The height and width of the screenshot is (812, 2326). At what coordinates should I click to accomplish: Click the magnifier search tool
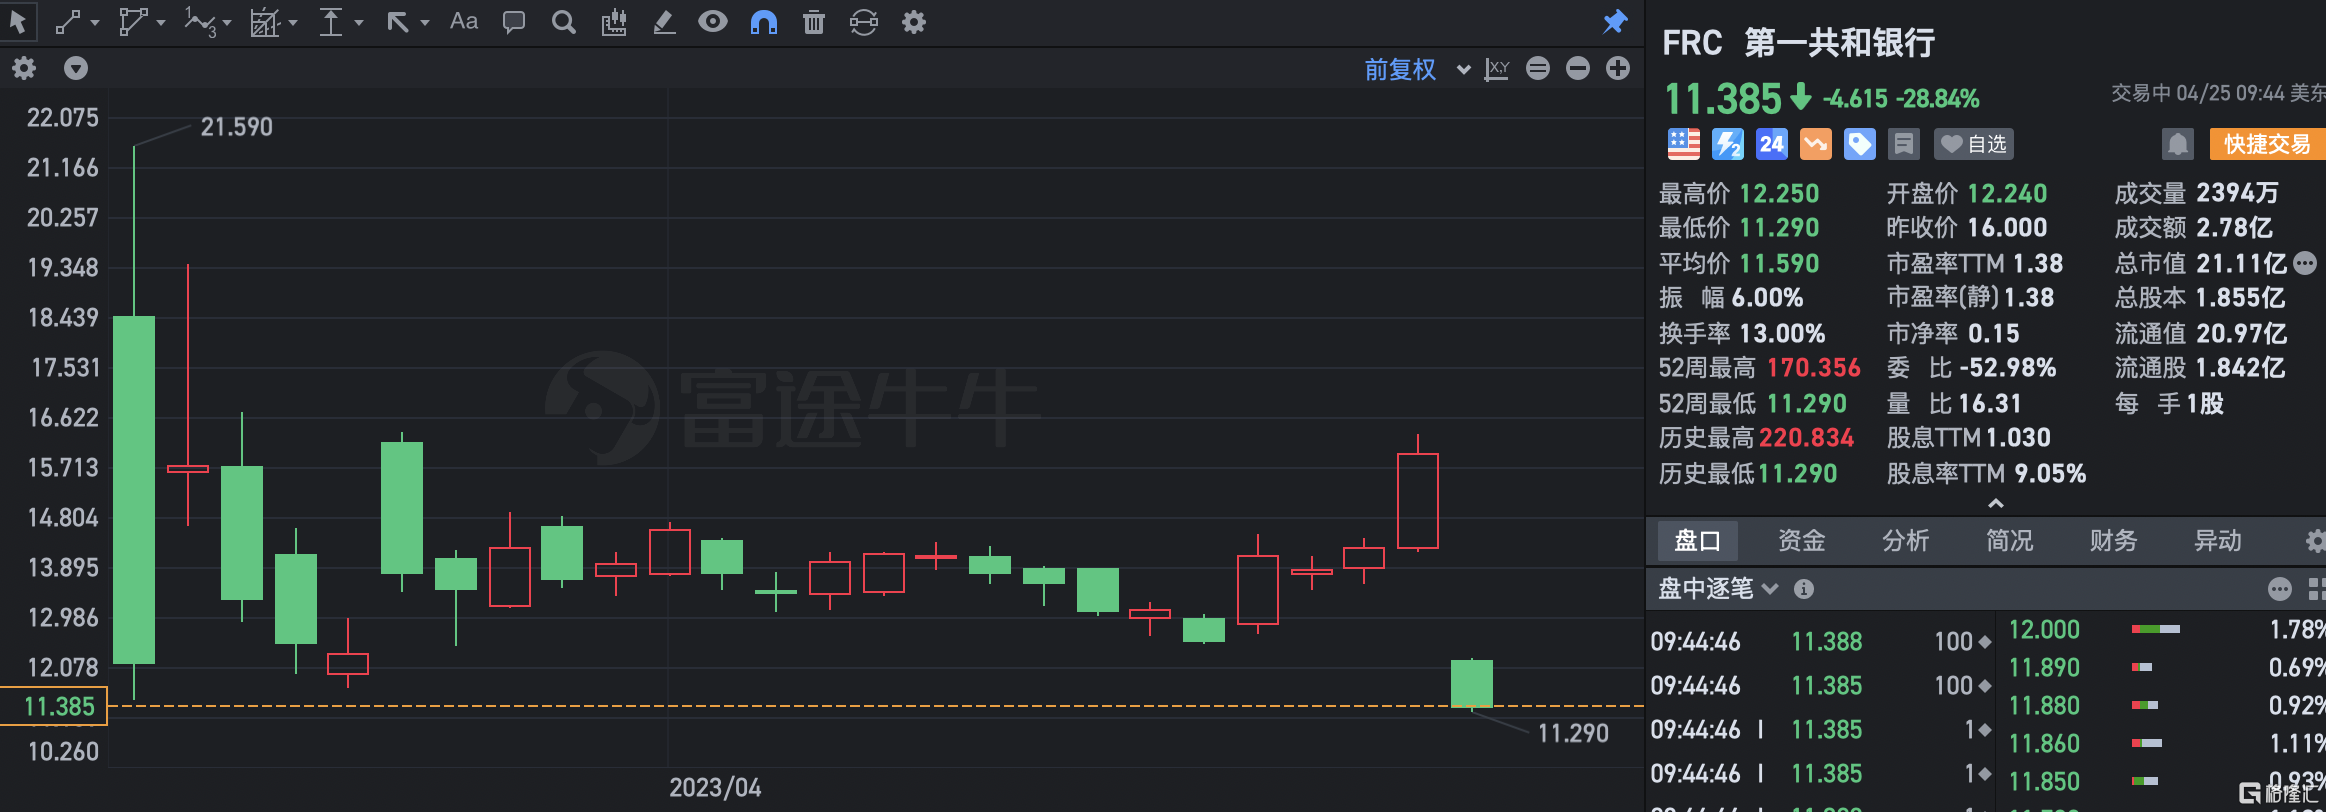coord(564,22)
